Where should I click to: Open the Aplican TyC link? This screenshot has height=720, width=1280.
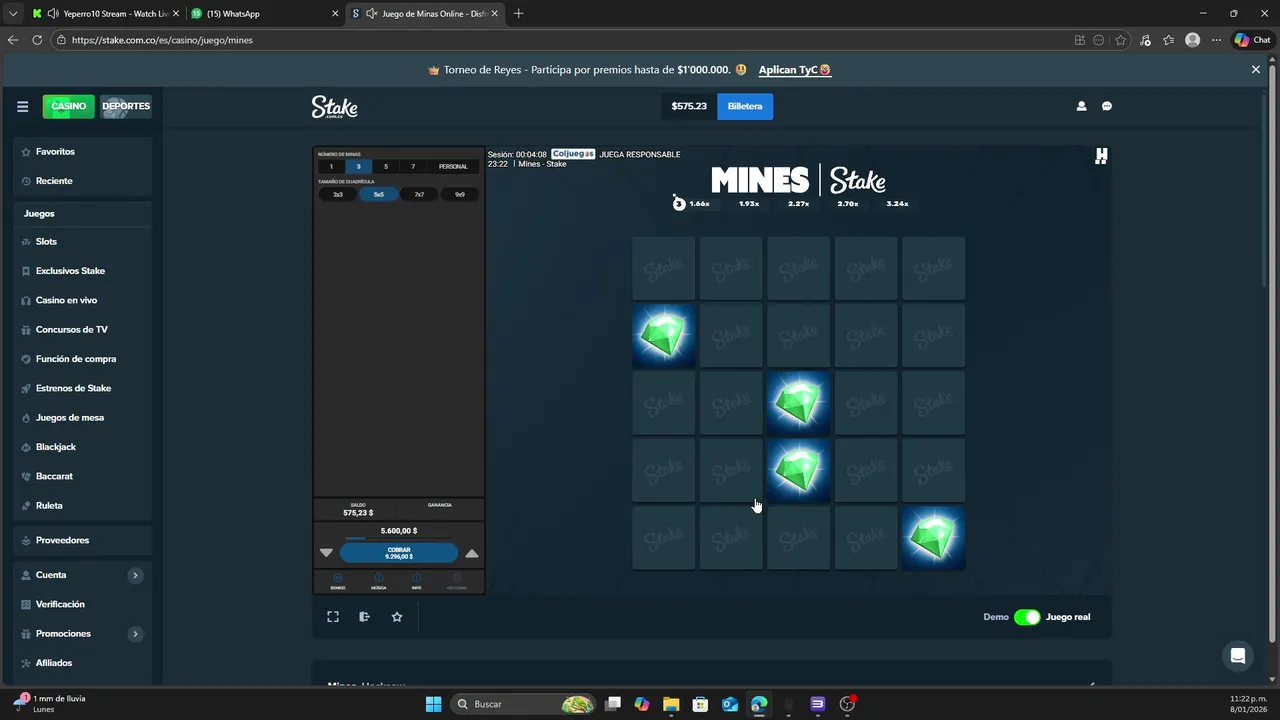[795, 70]
